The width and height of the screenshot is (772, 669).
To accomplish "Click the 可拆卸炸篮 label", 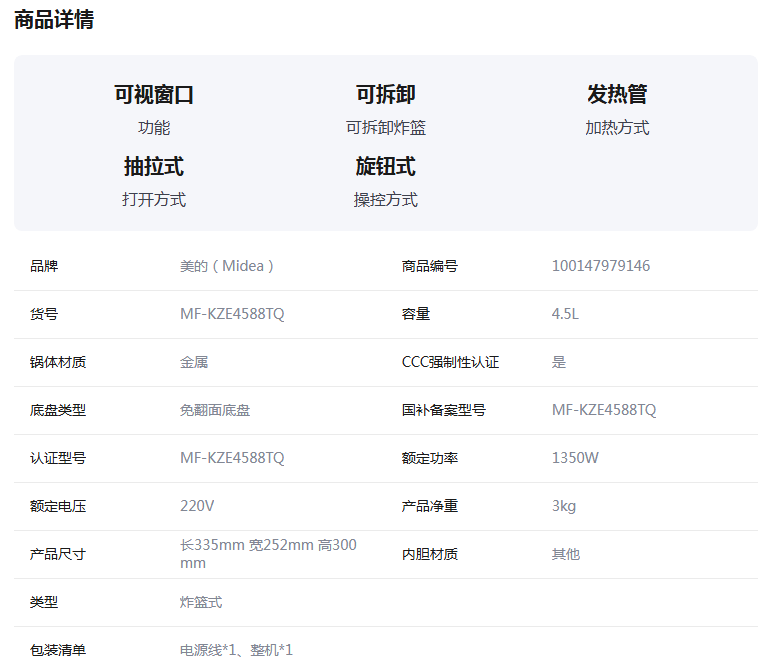I will [386, 128].
